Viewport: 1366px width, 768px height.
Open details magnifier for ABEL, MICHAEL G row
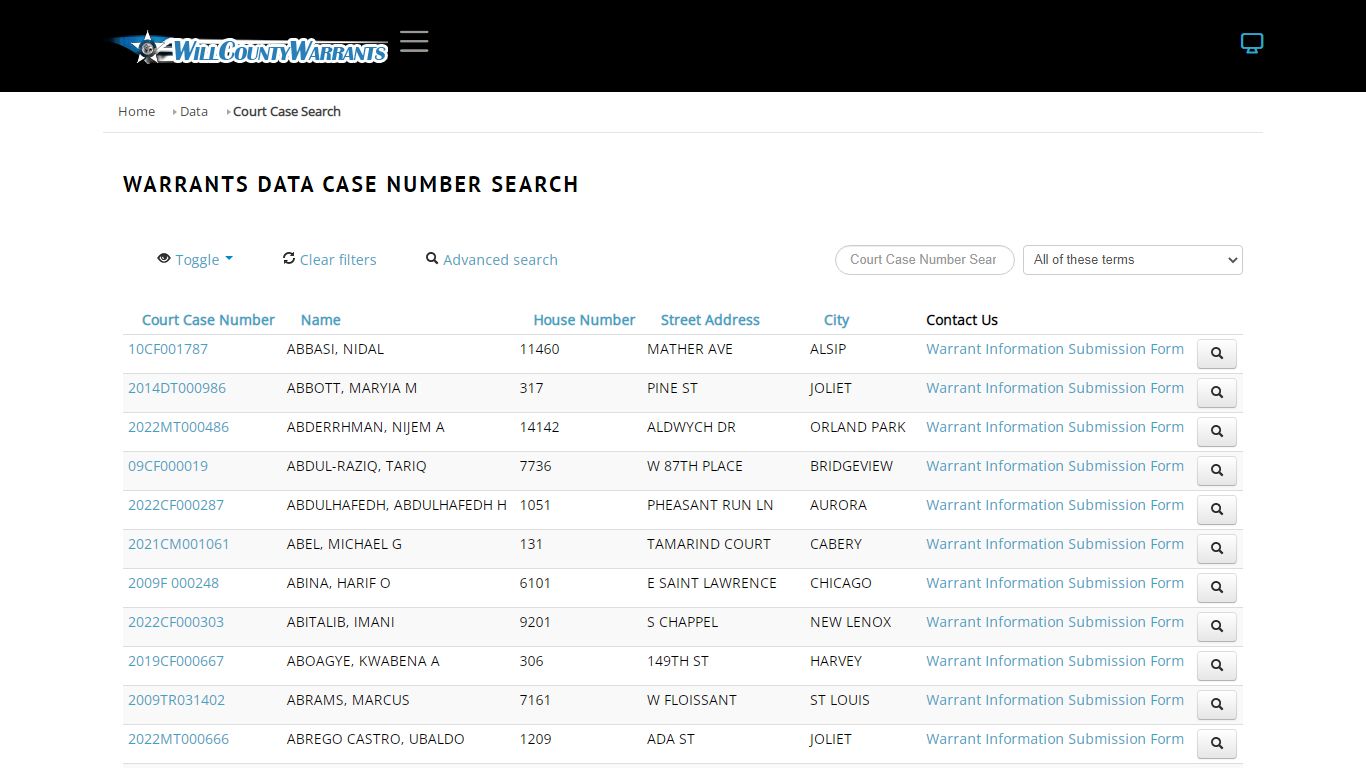(x=1217, y=549)
